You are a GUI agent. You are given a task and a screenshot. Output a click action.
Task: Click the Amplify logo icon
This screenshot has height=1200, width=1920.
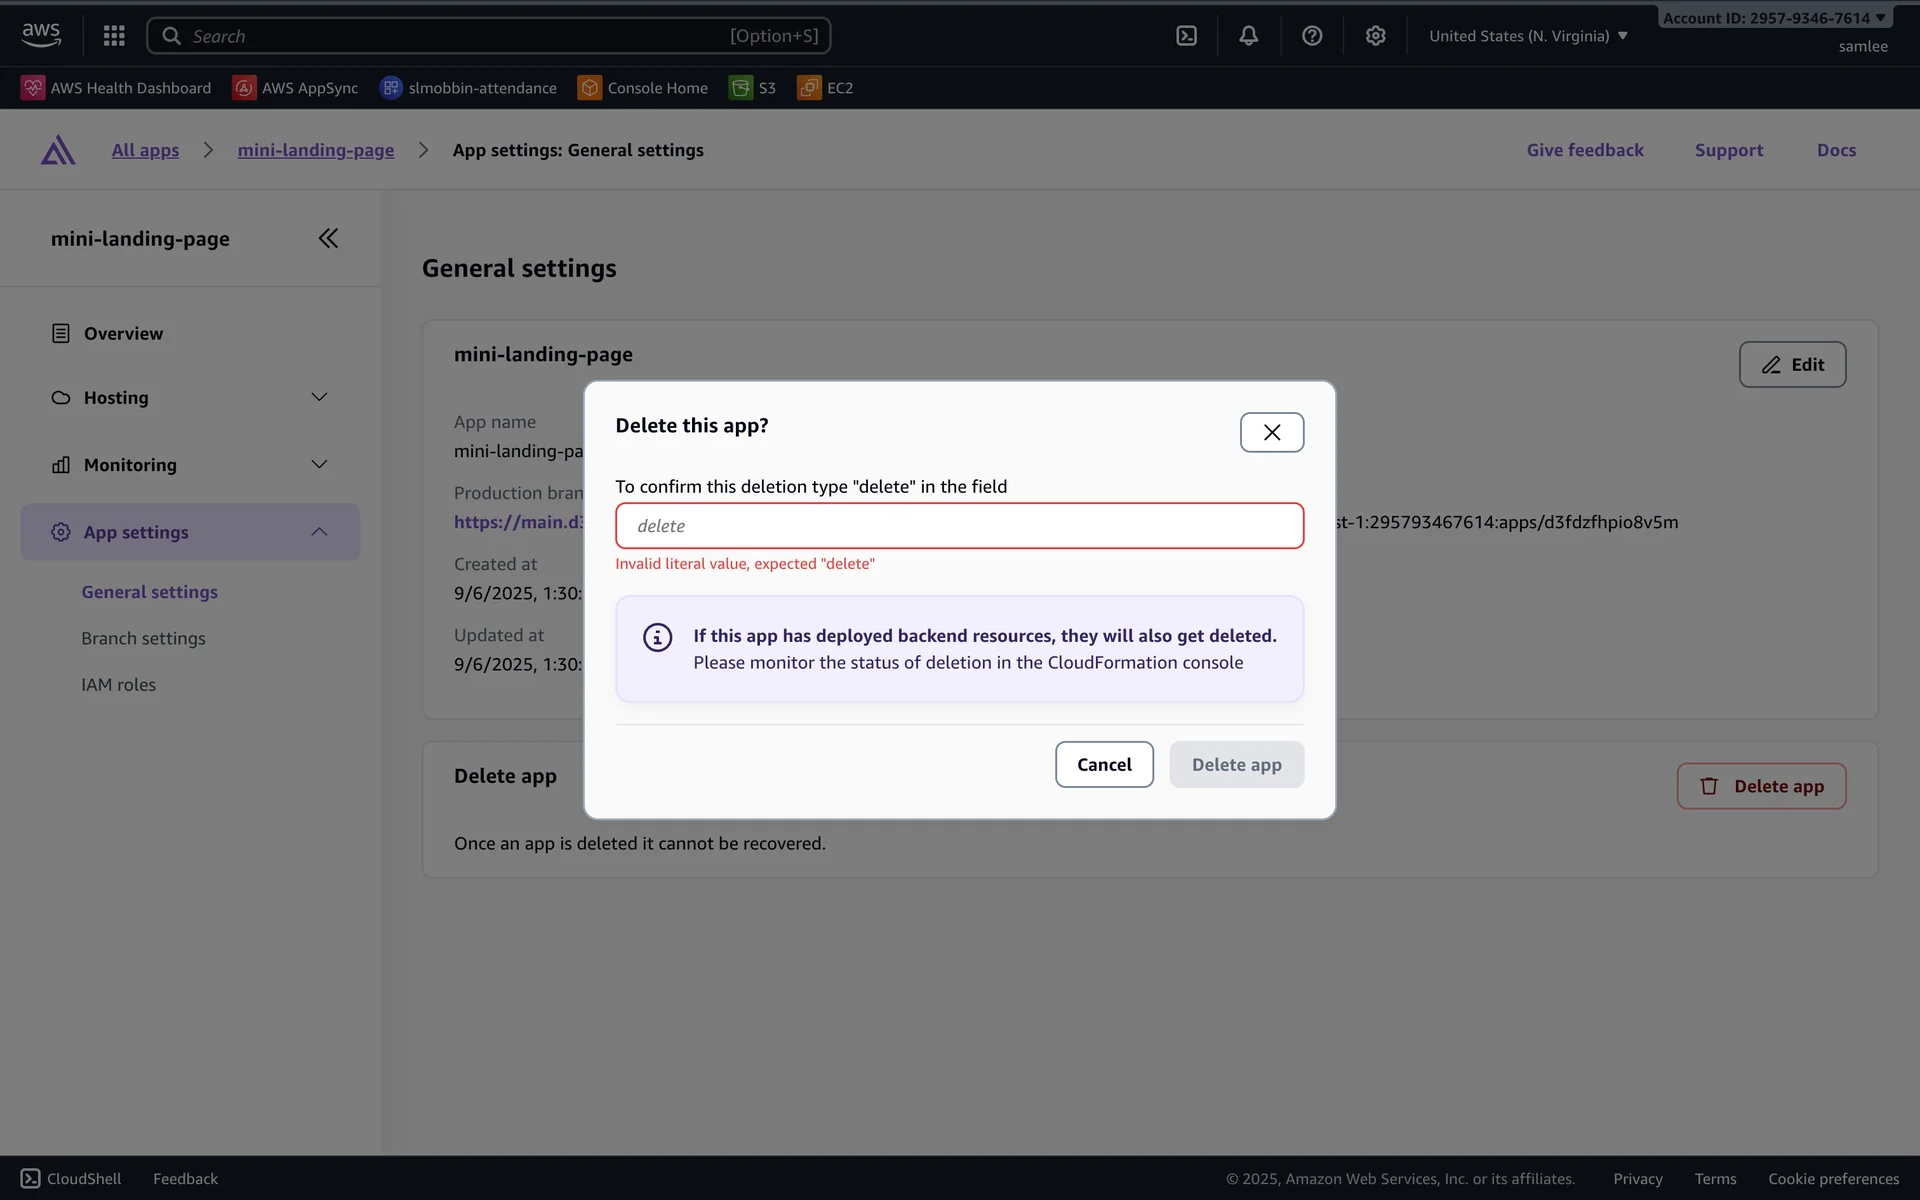pyautogui.click(x=58, y=150)
